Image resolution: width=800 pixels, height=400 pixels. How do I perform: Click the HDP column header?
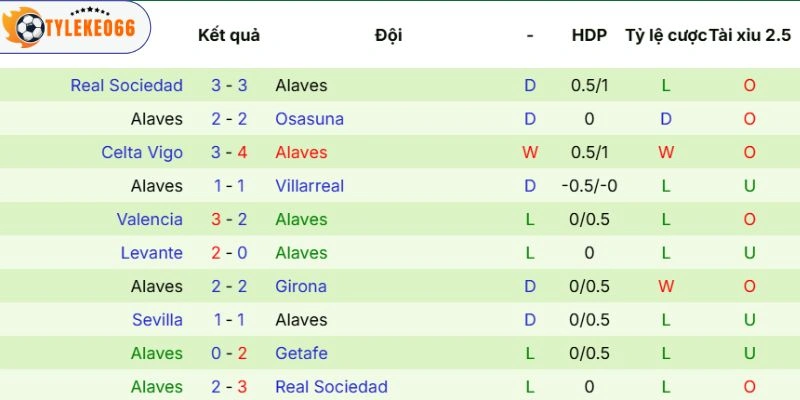coord(589,35)
